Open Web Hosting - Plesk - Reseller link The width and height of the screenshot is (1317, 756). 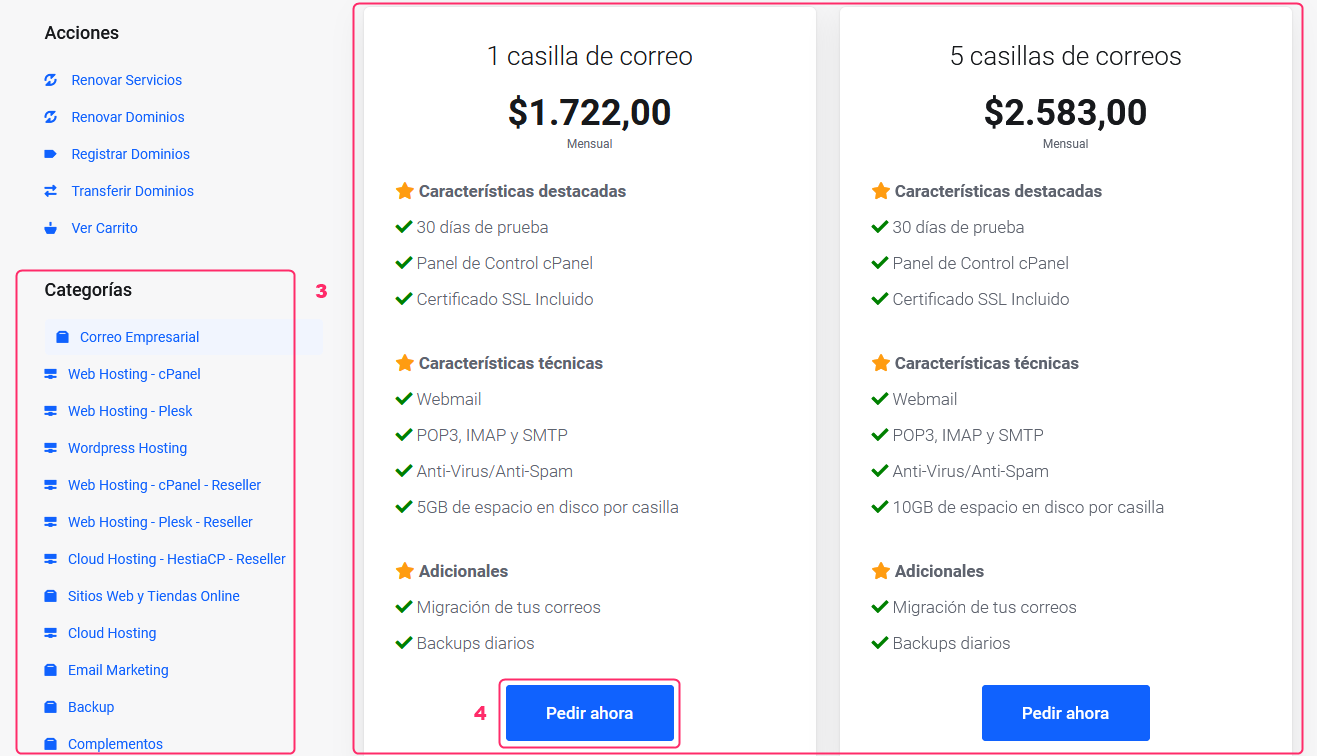pos(160,522)
